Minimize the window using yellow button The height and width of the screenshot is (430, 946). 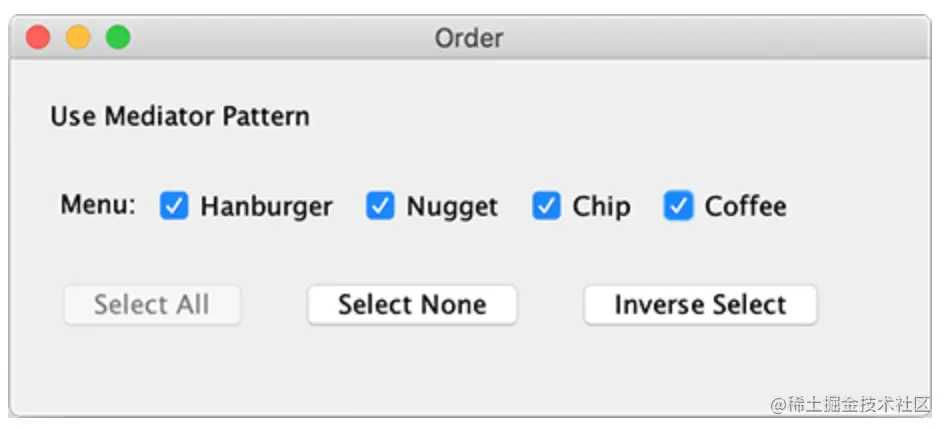tap(78, 38)
